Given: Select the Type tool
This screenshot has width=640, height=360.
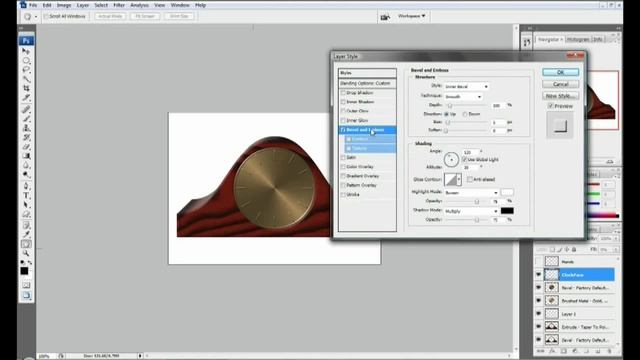Looking at the screenshot, I should click(x=26, y=196).
